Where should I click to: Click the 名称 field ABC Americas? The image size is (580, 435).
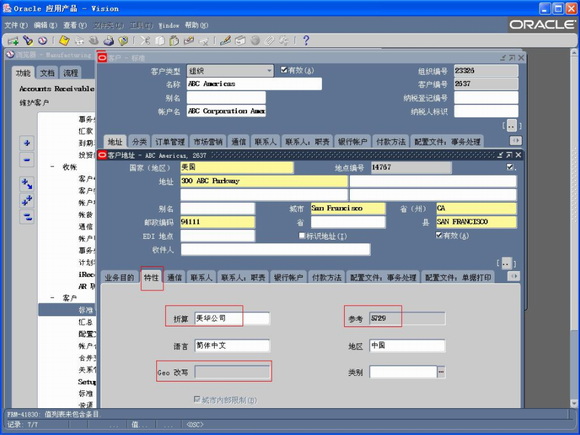point(254,84)
